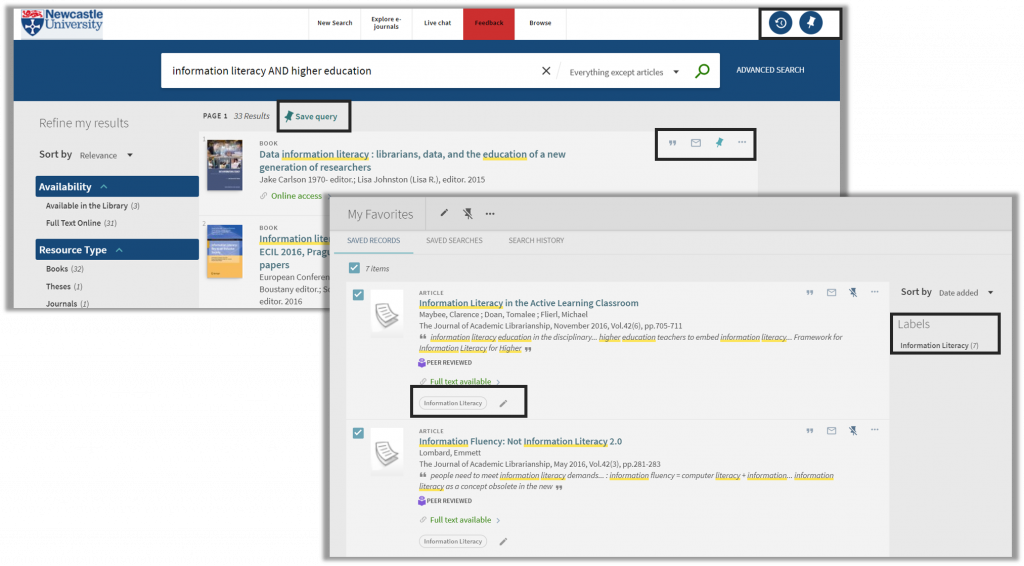Uncheck Information Literacy in Active Learning Classroom article
Screen dimensions: 1024x566
tap(359, 295)
